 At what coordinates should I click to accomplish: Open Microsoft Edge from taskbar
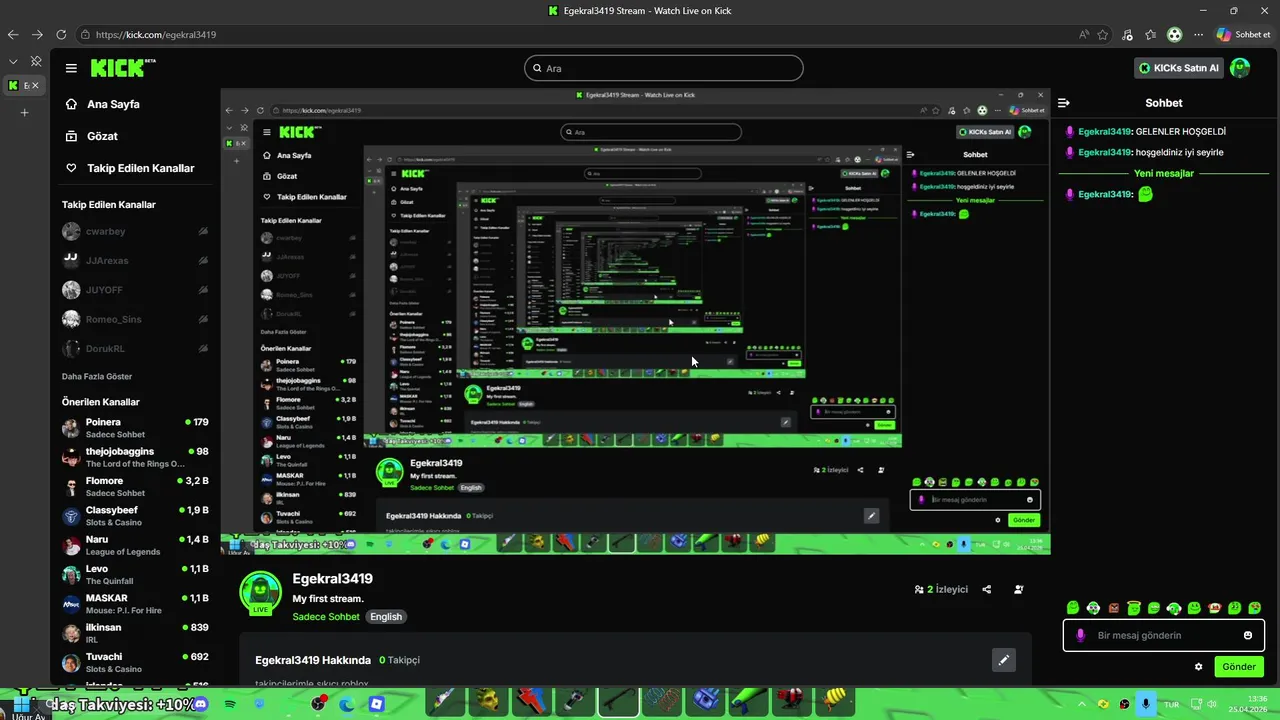point(347,705)
